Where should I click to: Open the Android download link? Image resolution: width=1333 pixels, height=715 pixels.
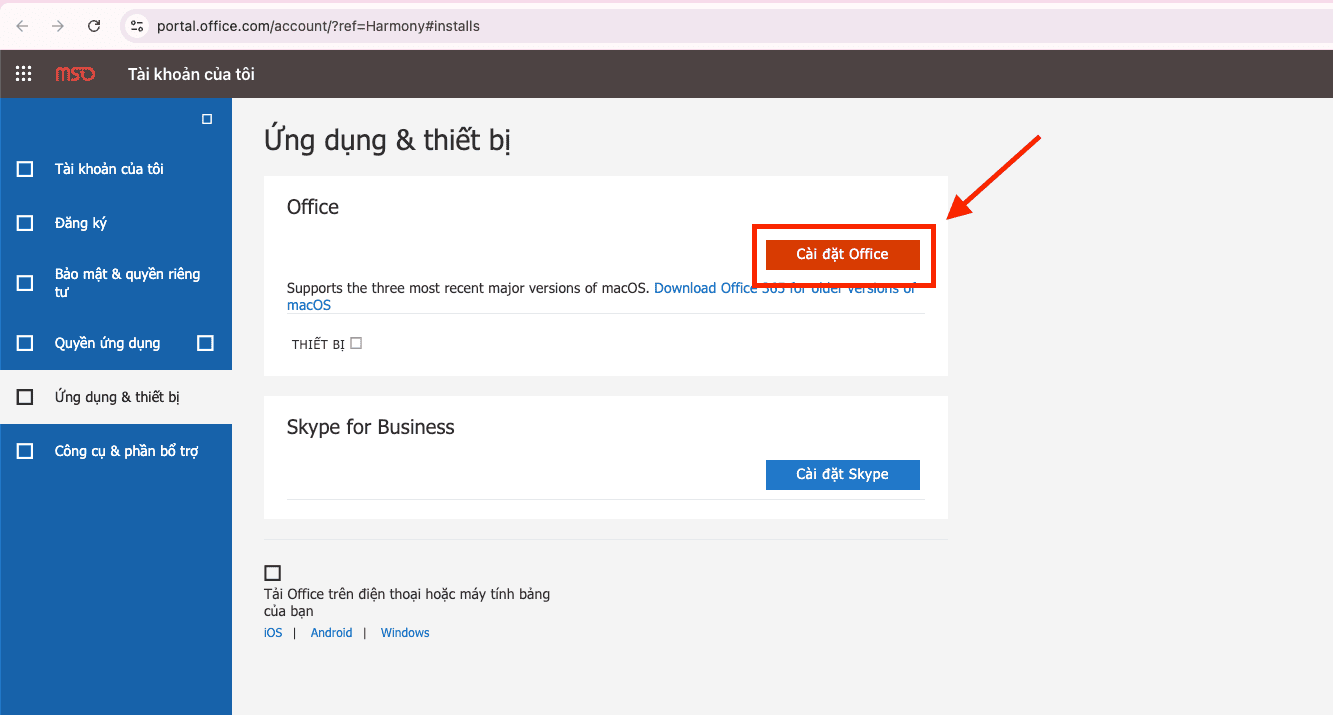pos(331,633)
